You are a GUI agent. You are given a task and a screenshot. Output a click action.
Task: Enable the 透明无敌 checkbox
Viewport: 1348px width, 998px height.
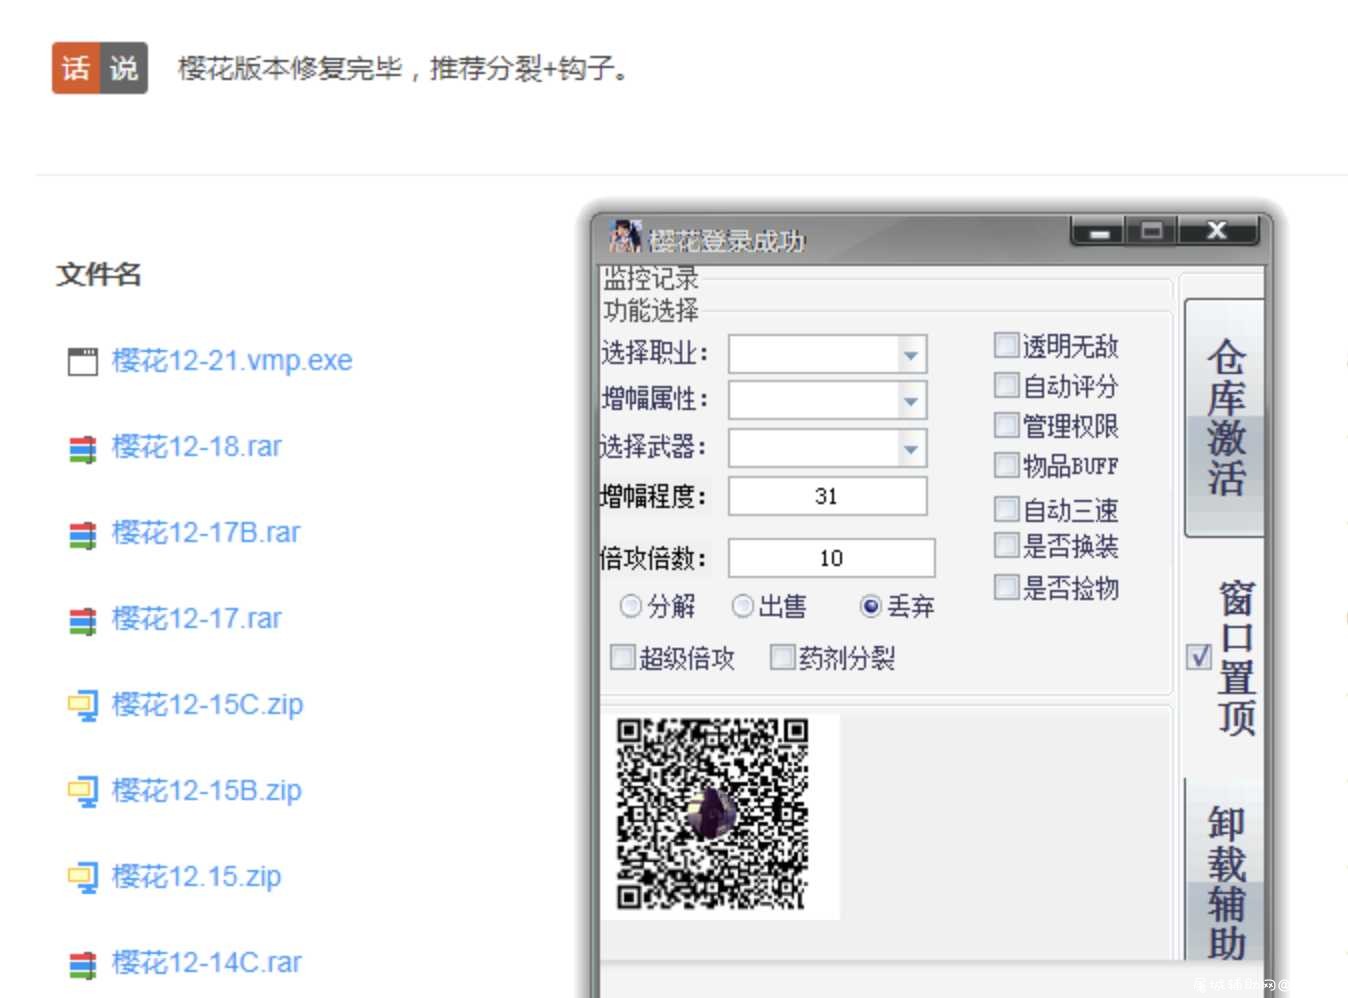(x=1006, y=345)
